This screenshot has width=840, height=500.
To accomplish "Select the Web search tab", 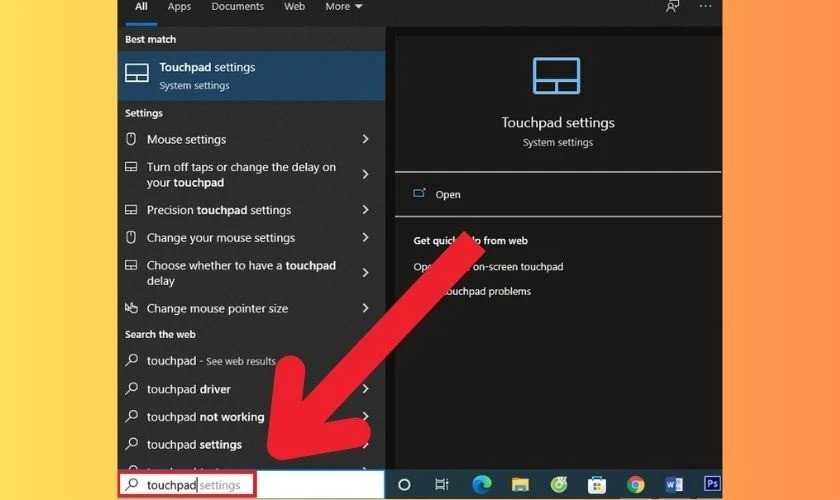I will pyautogui.click(x=294, y=7).
